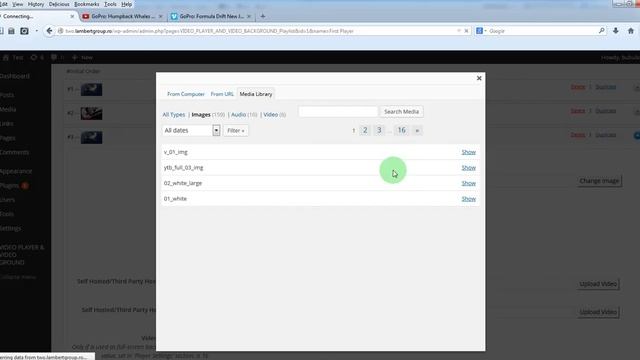Viewport: 640px width, 360px height.
Task: Open the Help menu
Action: point(127,4)
